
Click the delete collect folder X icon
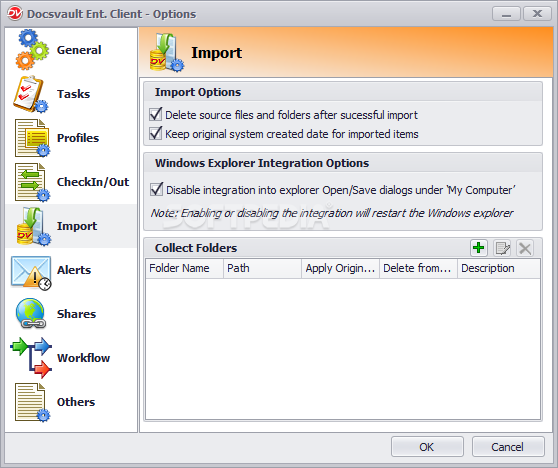525,248
